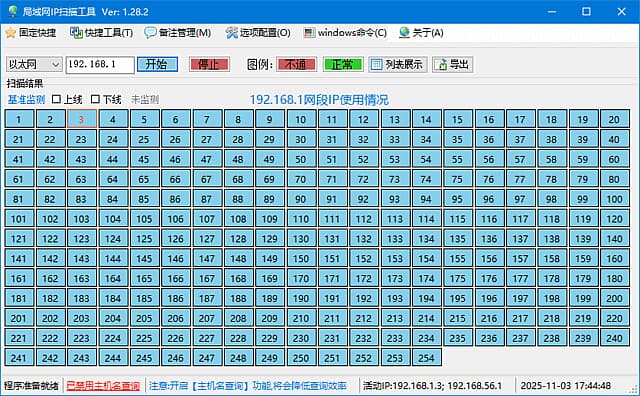Maximize the scanner window
The width and height of the screenshot is (640, 396).
point(586,11)
